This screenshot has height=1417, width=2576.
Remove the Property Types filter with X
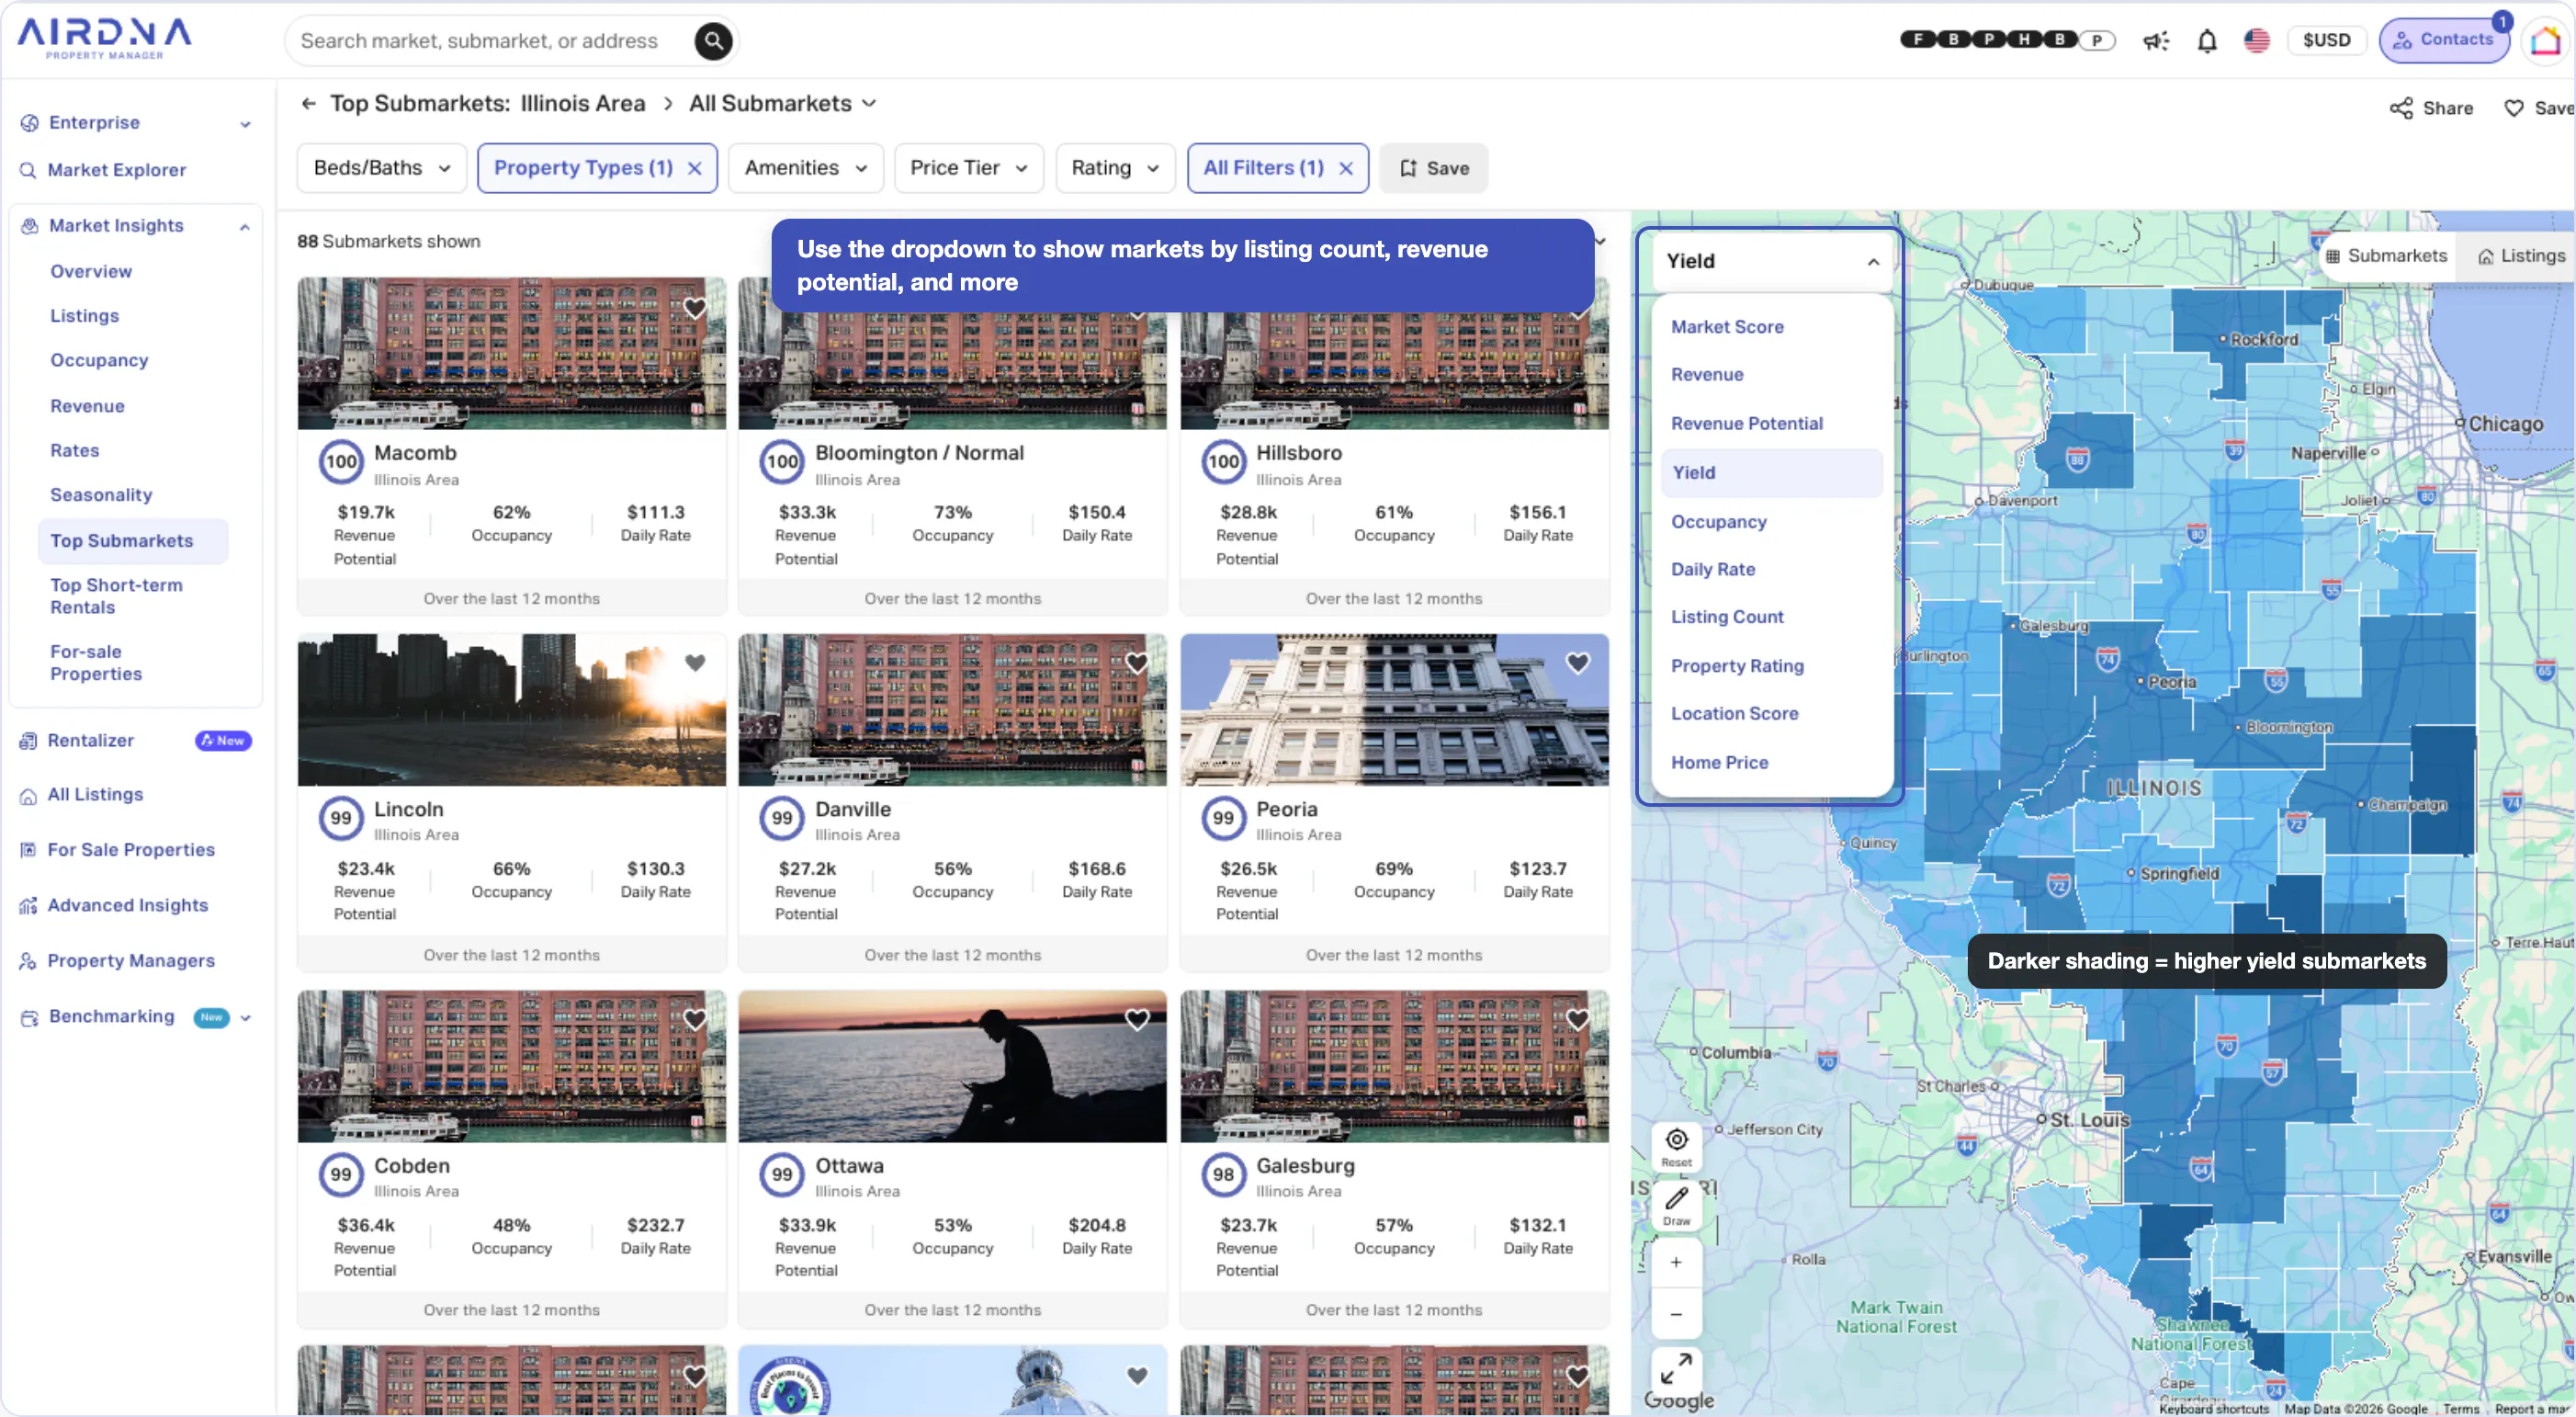point(695,169)
